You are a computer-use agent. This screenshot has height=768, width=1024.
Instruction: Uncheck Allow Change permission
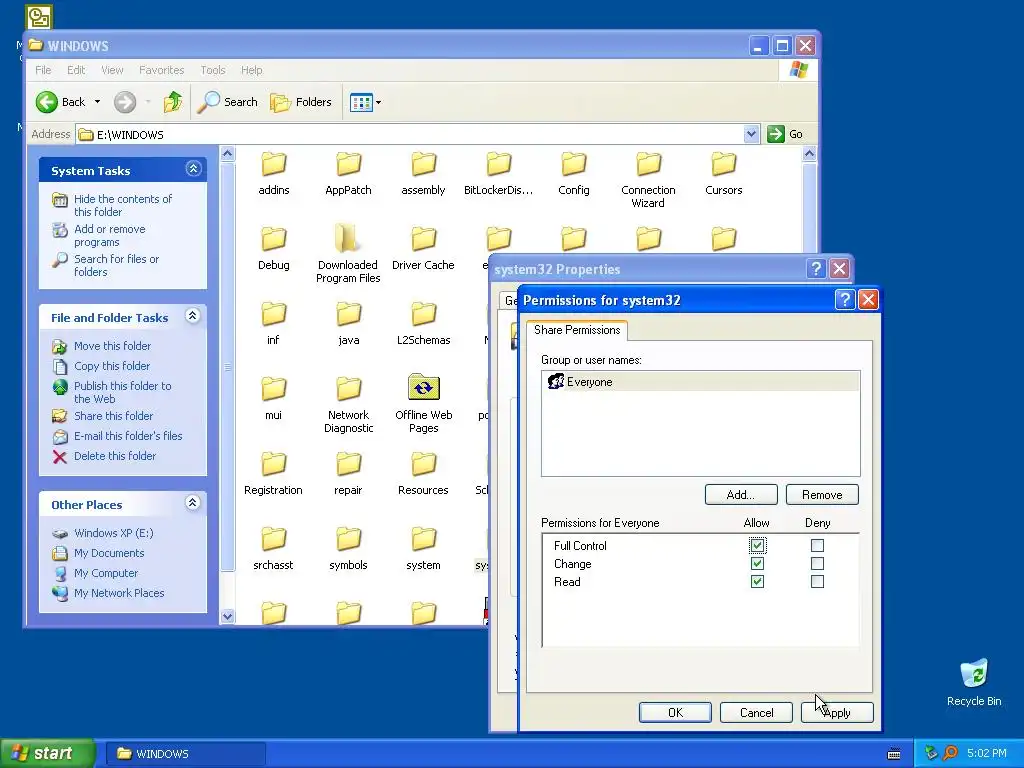[x=757, y=564]
